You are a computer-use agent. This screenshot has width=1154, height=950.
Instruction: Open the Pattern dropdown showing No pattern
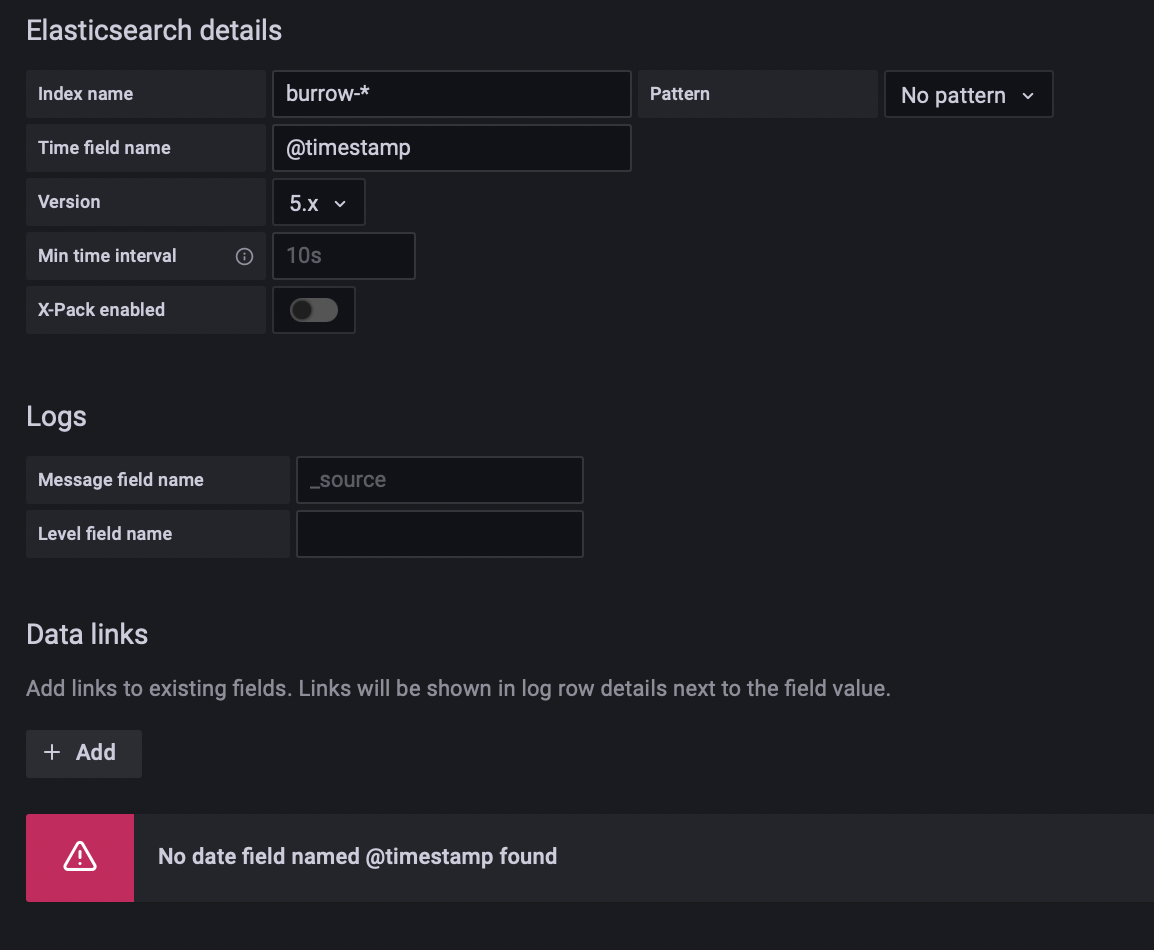968,94
